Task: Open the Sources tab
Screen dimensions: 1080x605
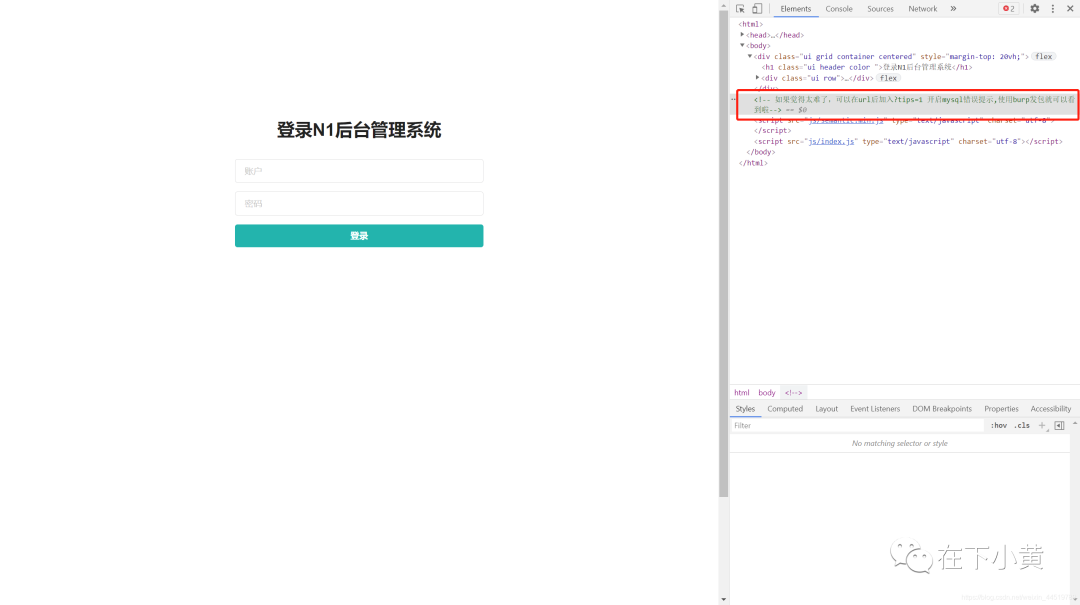Action: [880, 9]
